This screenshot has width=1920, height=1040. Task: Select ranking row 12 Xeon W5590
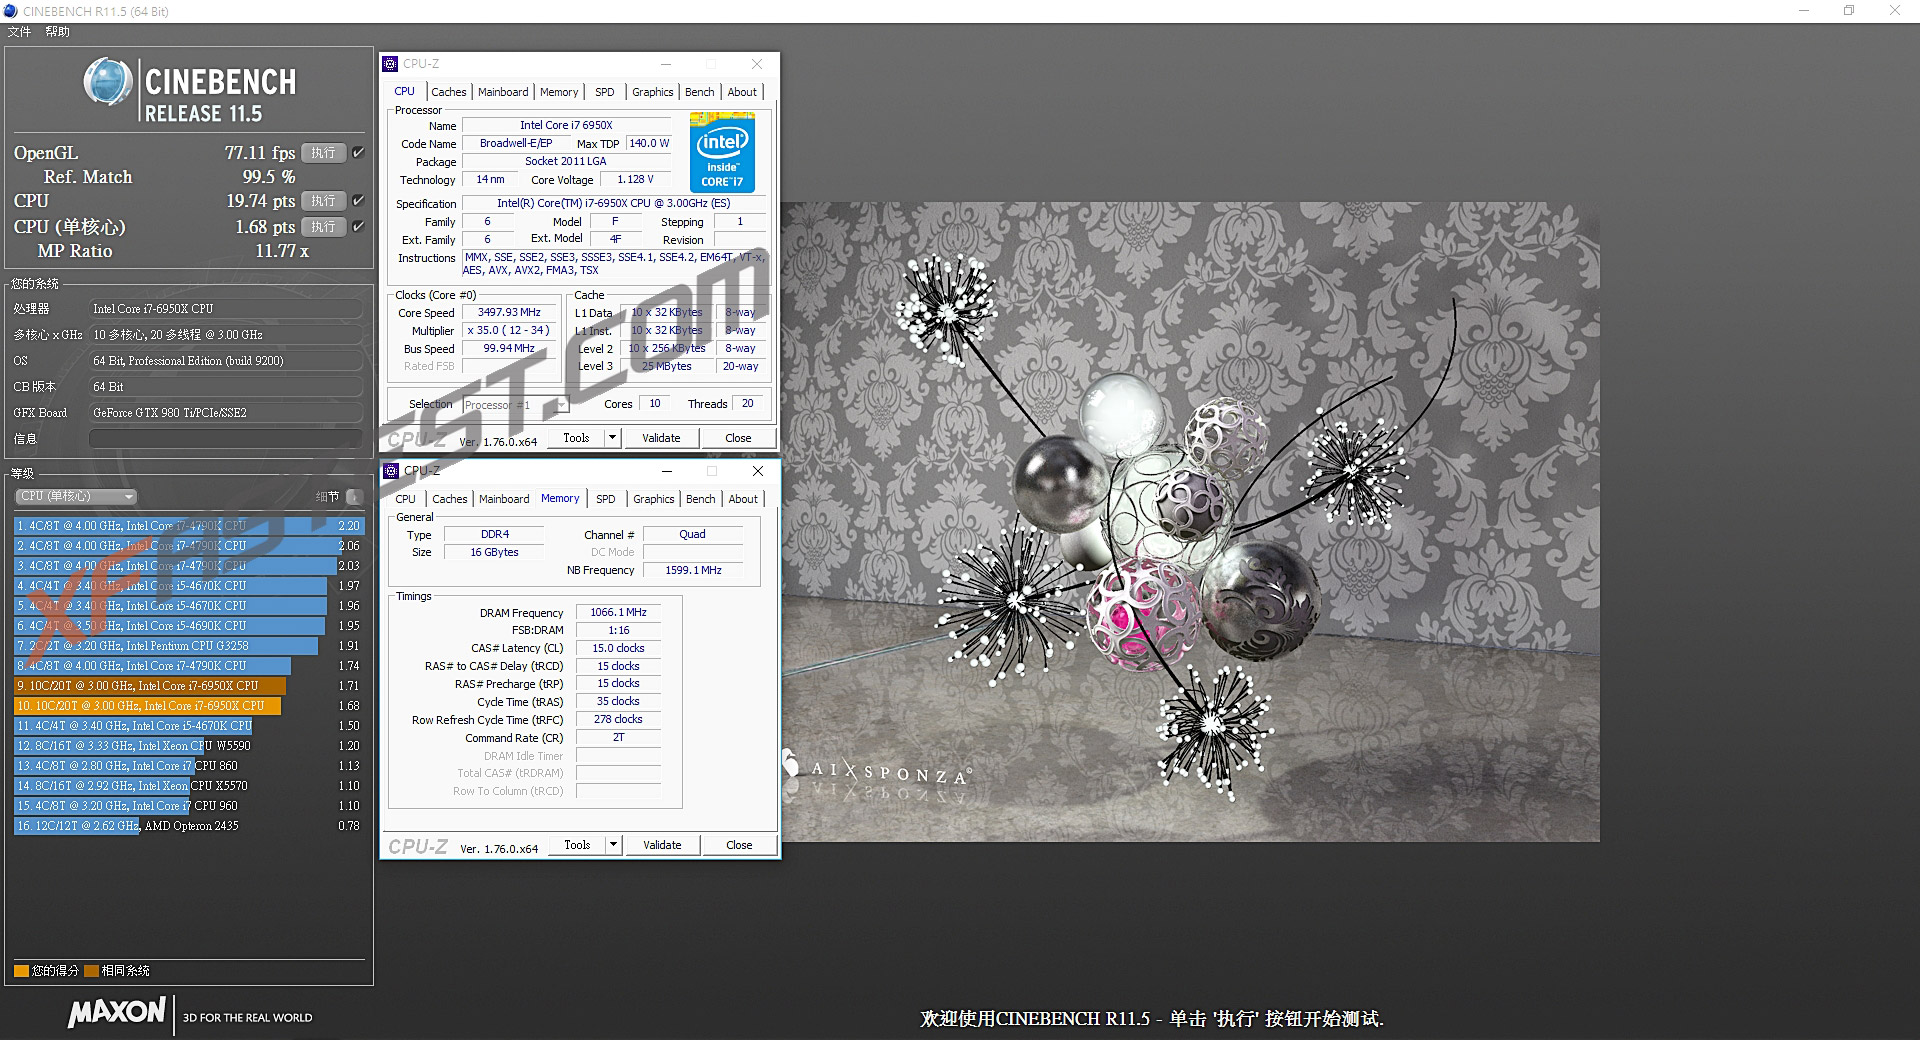pos(189,746)
